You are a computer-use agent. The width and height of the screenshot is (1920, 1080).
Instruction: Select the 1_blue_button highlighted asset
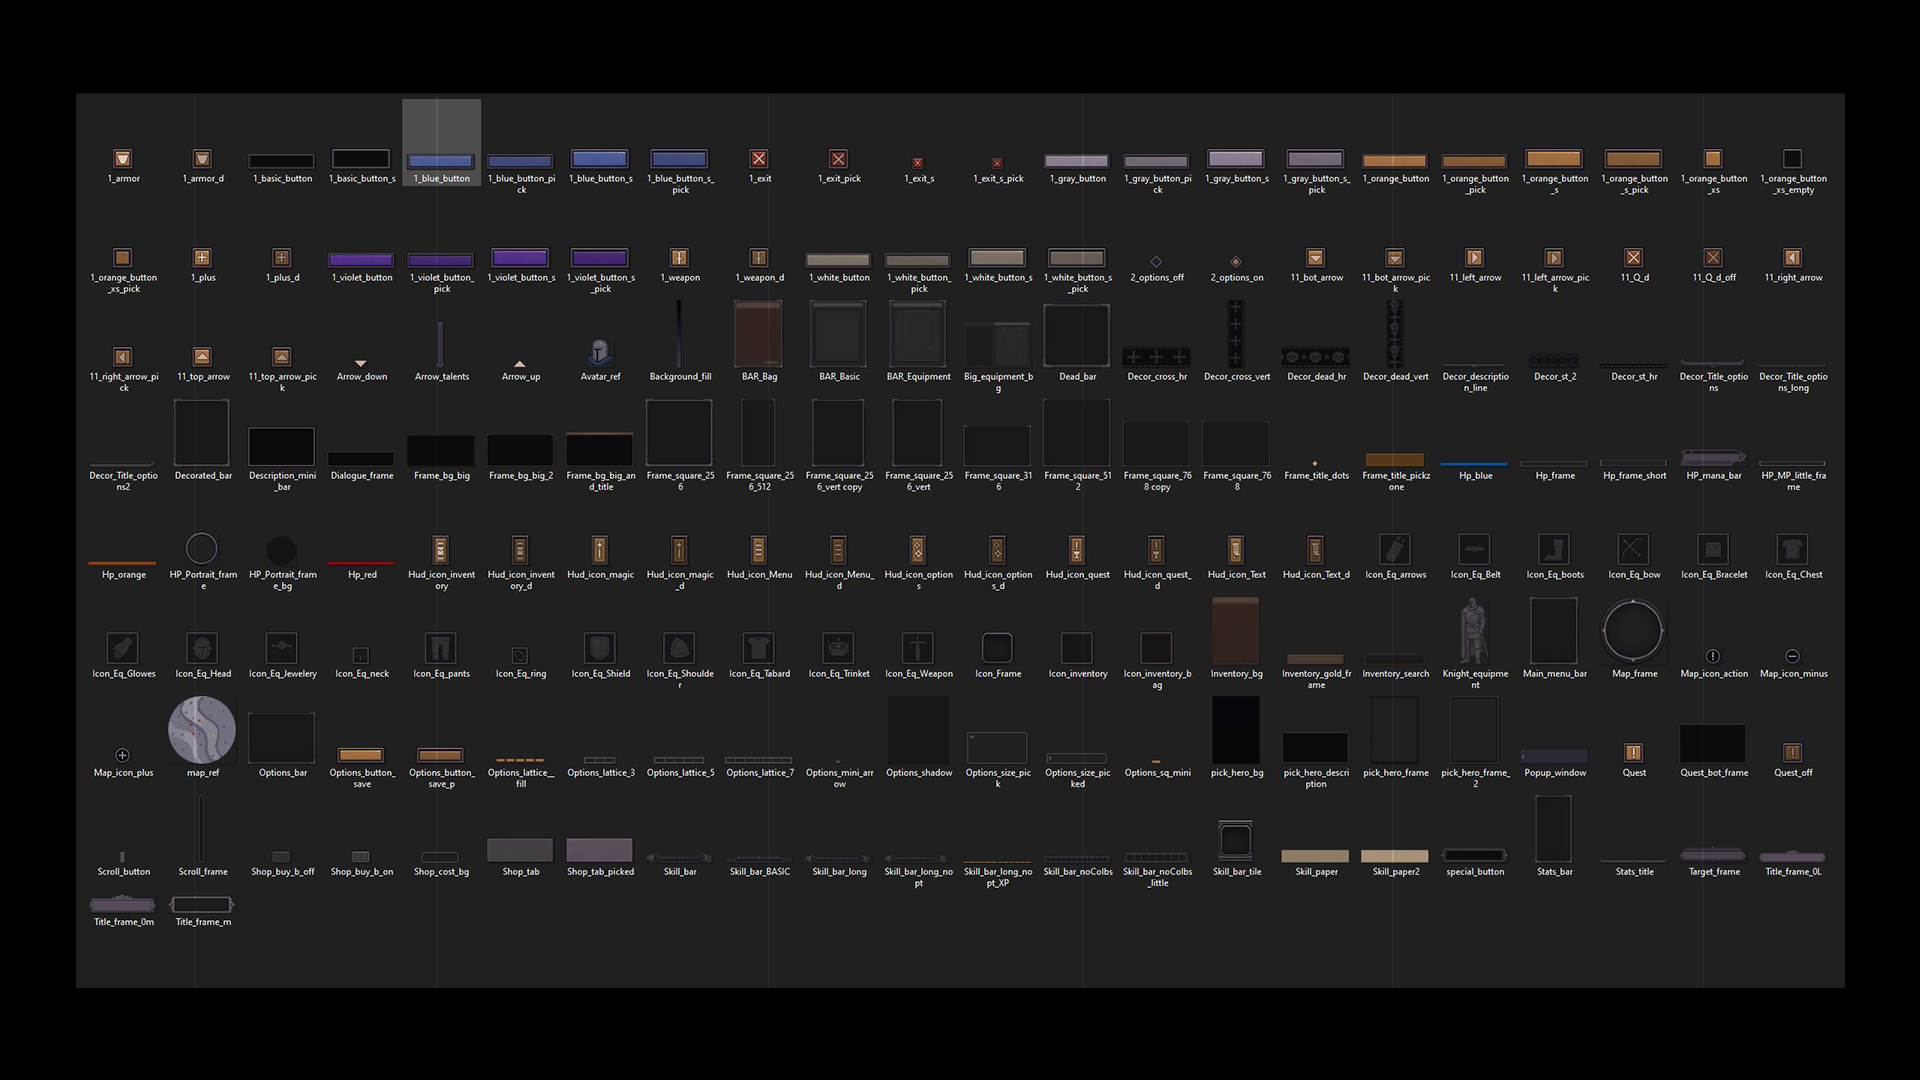pyautogui.click(x=441, y=161)
